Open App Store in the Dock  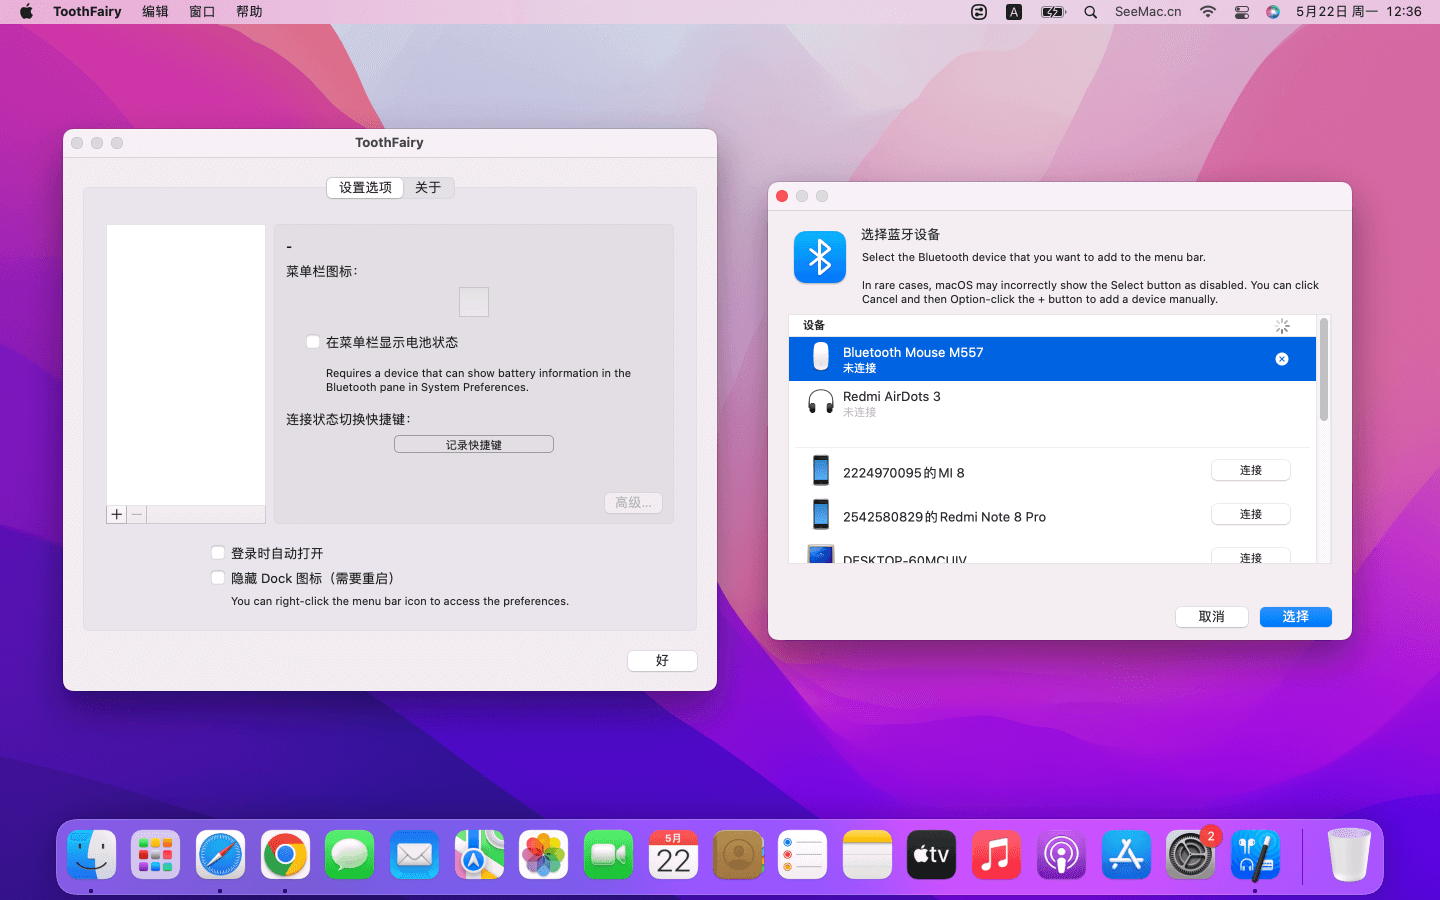pyautogui.click(x=1126, y=854)
